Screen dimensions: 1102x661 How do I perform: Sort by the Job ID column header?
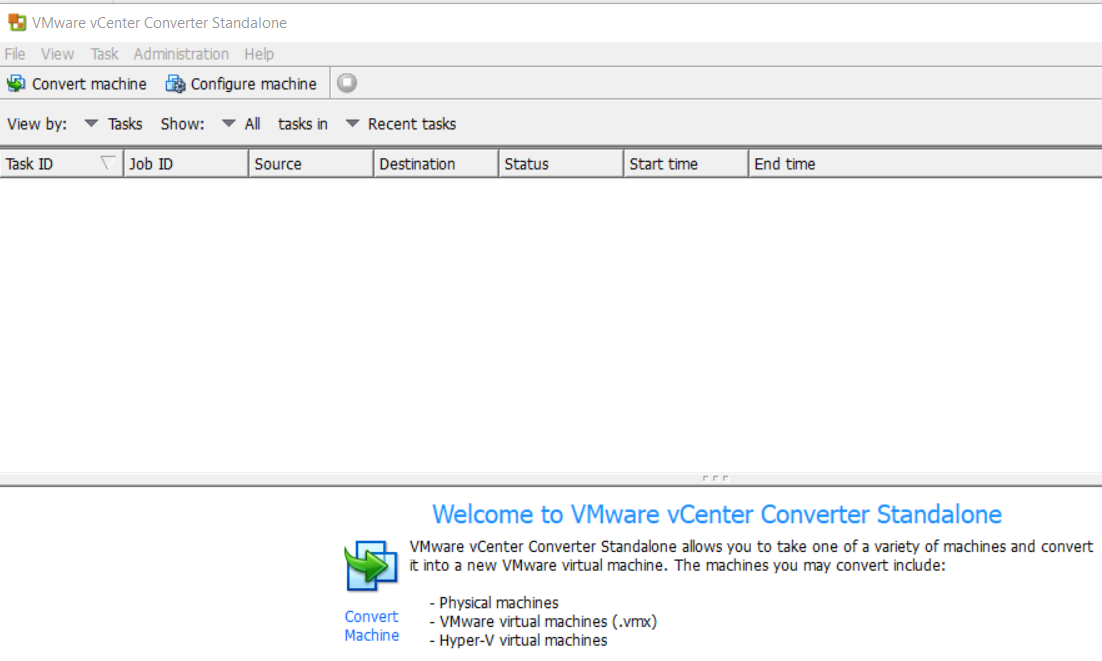(186, 164)
